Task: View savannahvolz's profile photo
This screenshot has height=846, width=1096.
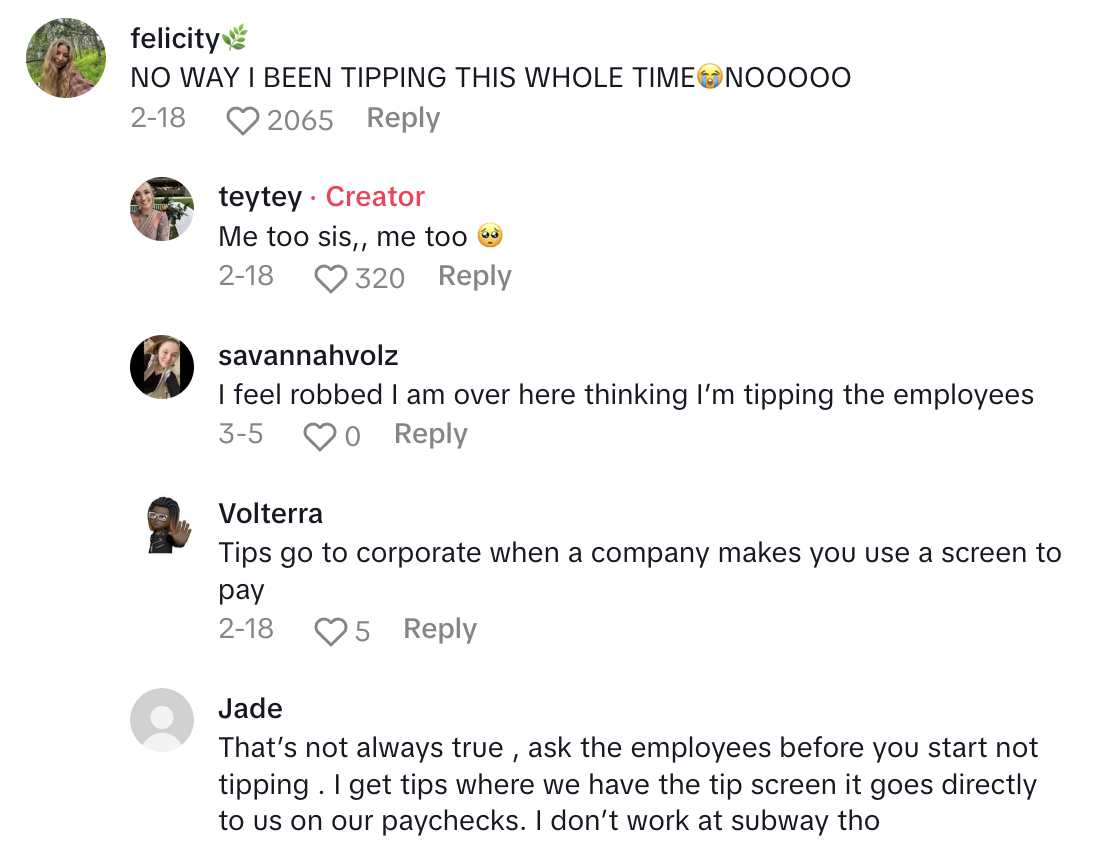Action: (x=162, y=367)
